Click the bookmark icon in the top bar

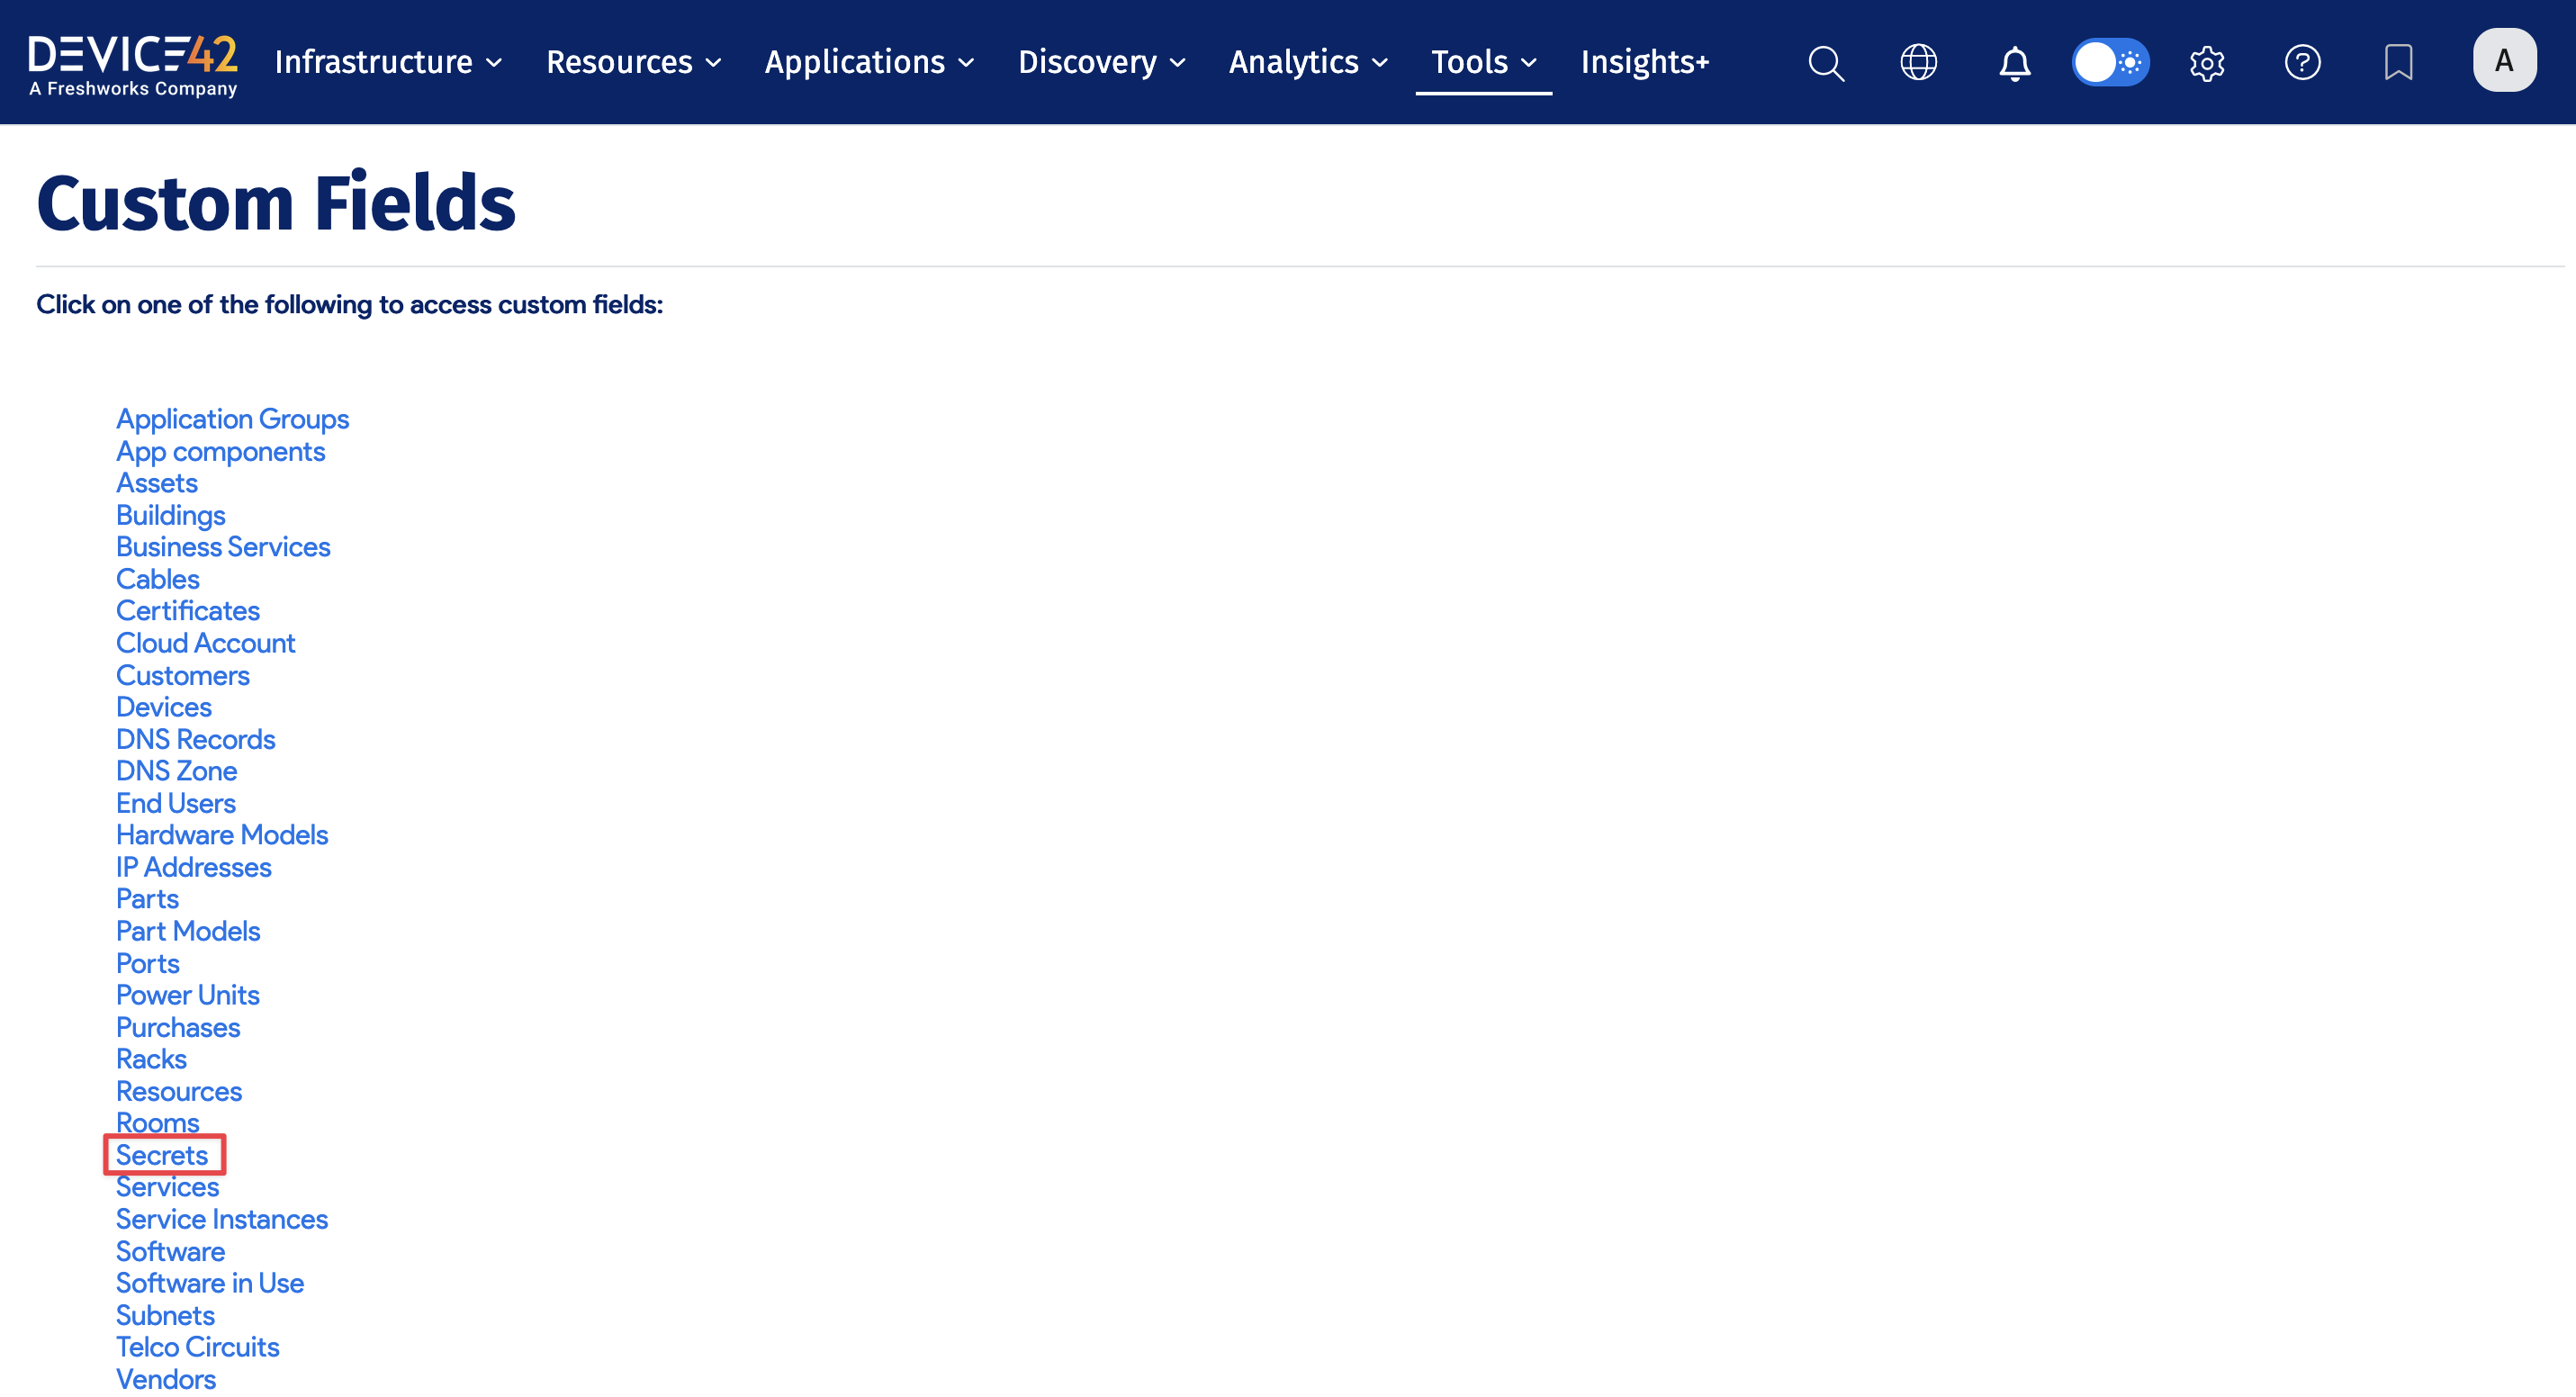pos(2398,62)
